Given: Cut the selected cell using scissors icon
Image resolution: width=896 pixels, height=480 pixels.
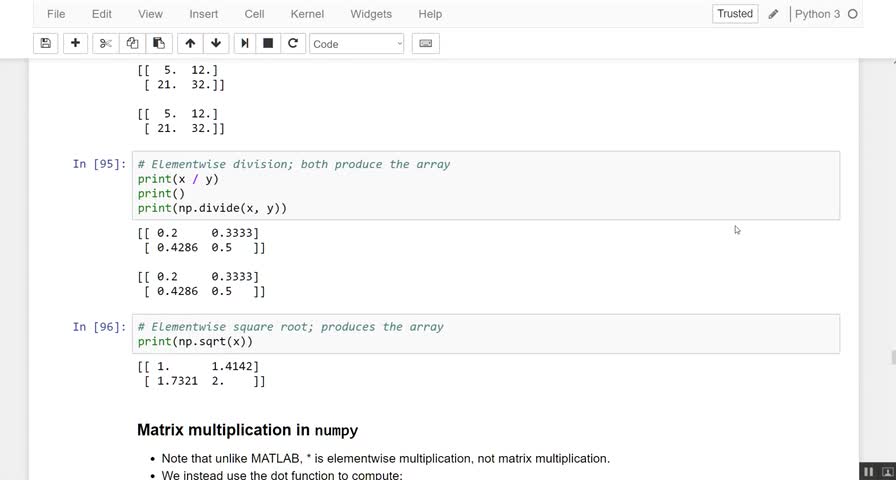Looking at the screenshot, I should 105,43.
